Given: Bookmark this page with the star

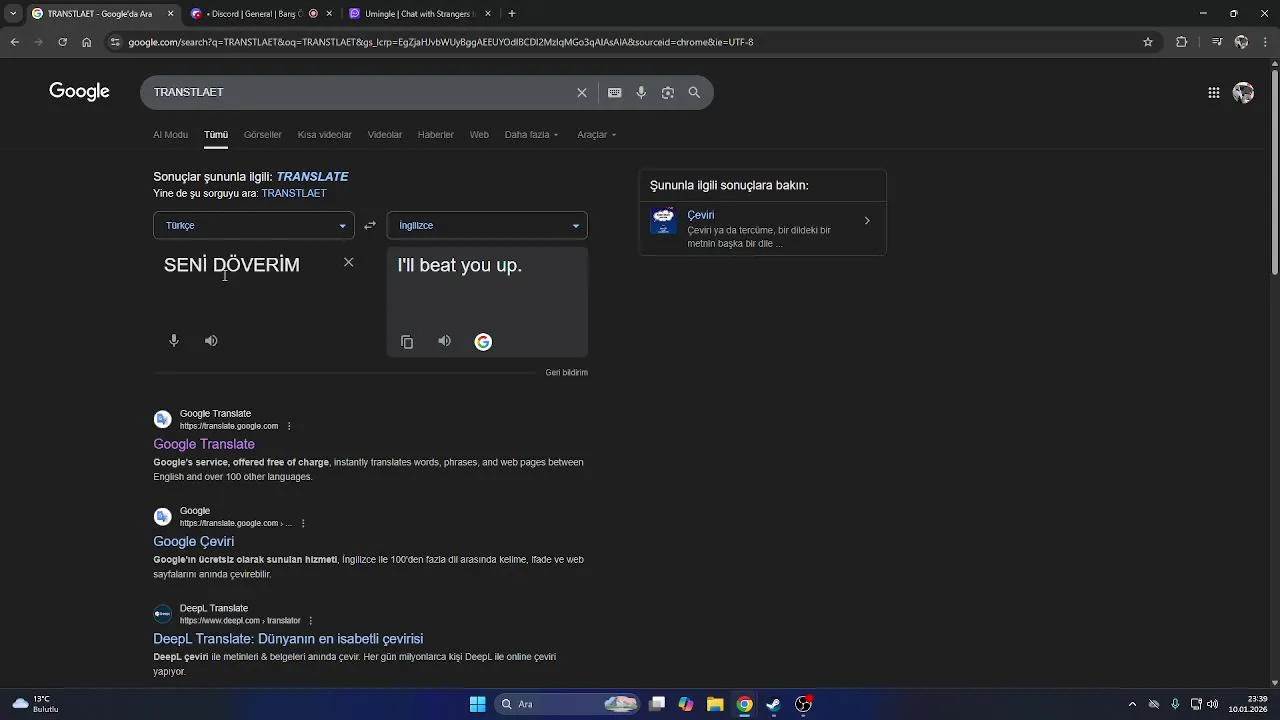Looking at the screenshot, I should 1148,42.
